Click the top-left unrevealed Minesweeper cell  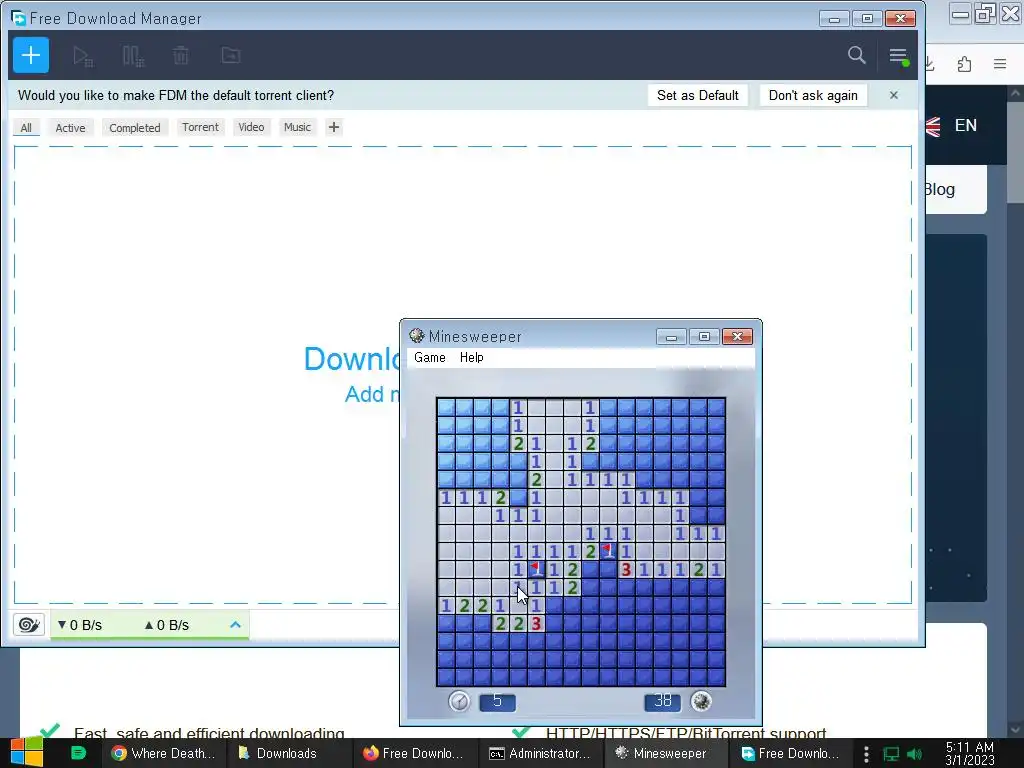coord(446,408)
